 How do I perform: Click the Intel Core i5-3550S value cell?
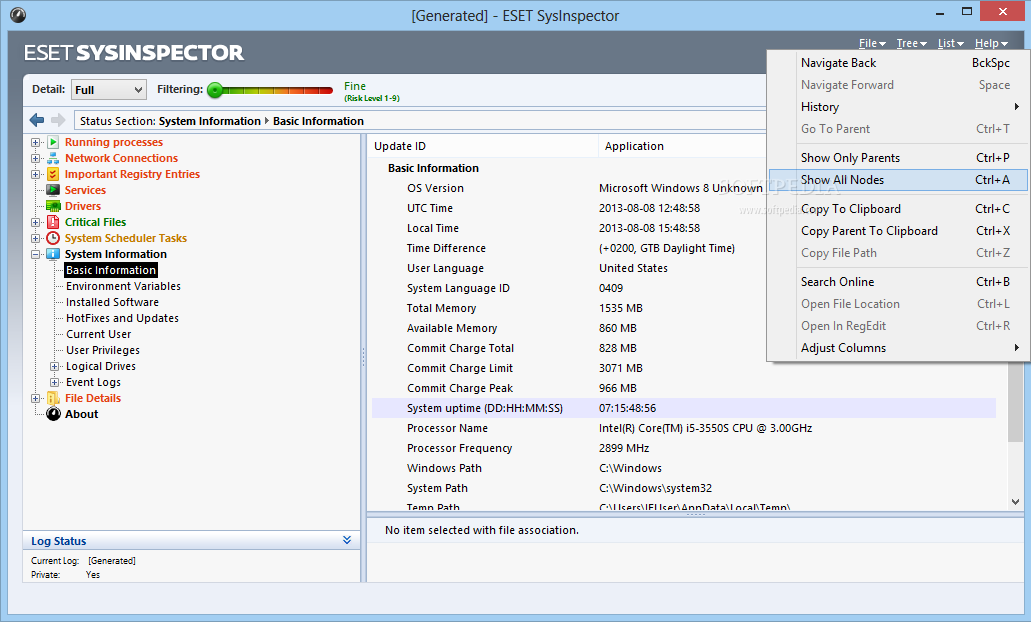[706, 428]
